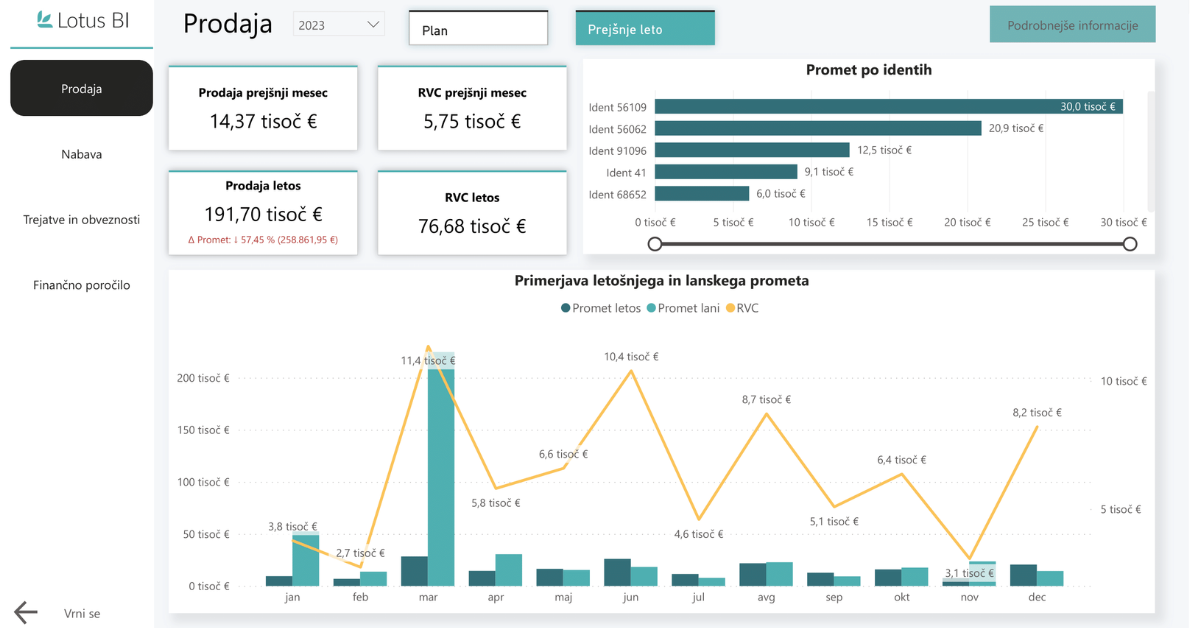Go to Trejatve in obveznosti page

point(81,220)
